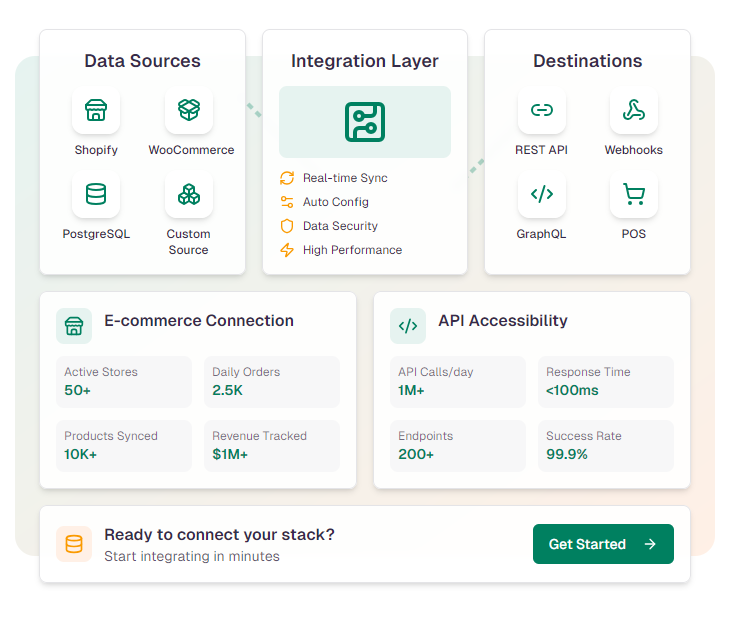Click the High Performance text
The image size is (730, 619).
[x=352, y=250]
